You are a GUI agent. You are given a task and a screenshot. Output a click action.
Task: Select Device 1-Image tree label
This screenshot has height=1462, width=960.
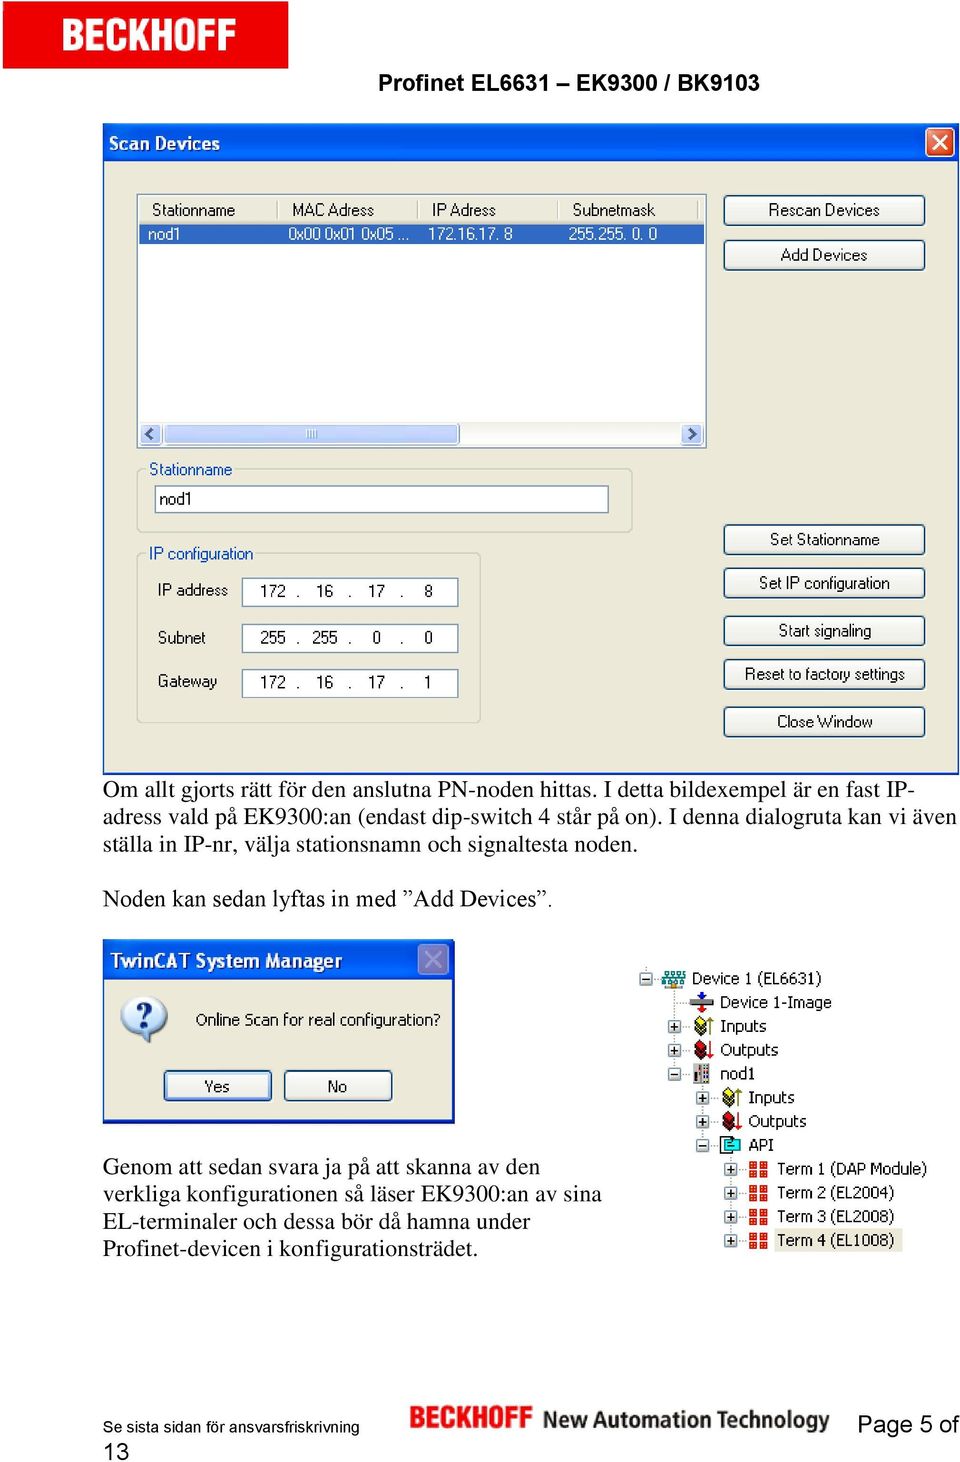pos(776,1002)
